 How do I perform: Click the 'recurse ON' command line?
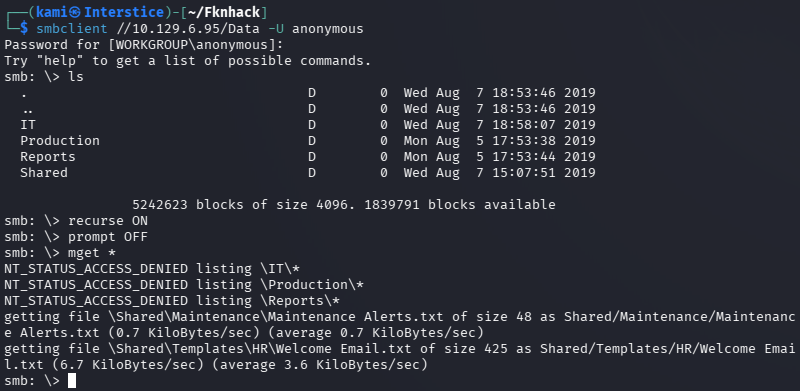pos(76,221)
